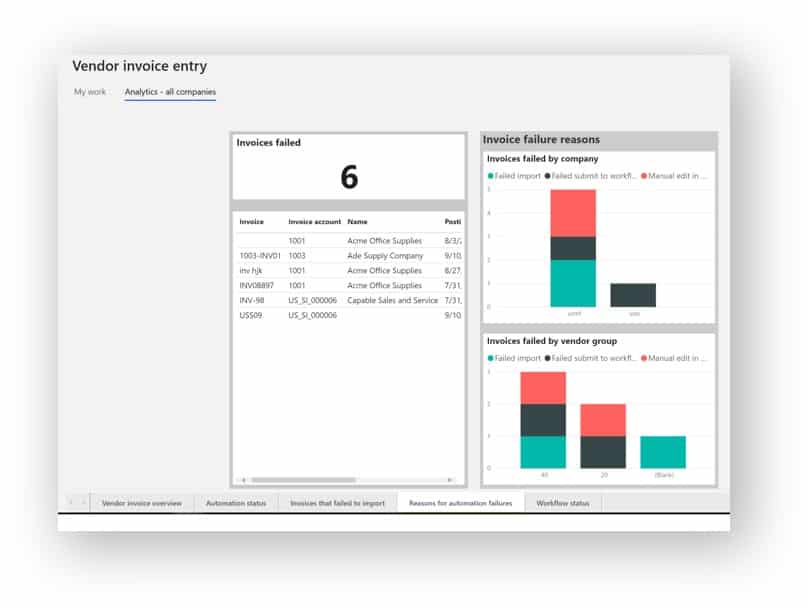The width and height of the screenshot is (809, 609).
Task: Select invoice cell US509
Action: point(250,315)
